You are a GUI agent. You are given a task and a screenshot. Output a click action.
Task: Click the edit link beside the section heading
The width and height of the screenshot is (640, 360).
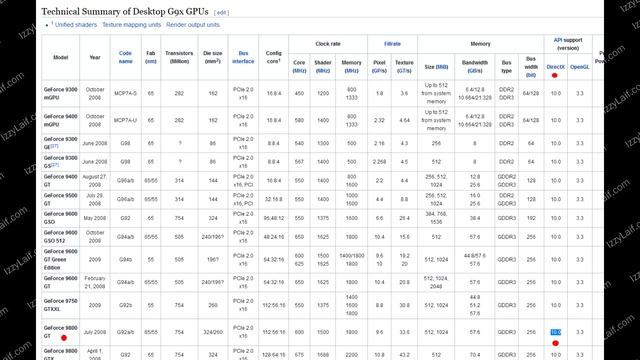[221, 13]
